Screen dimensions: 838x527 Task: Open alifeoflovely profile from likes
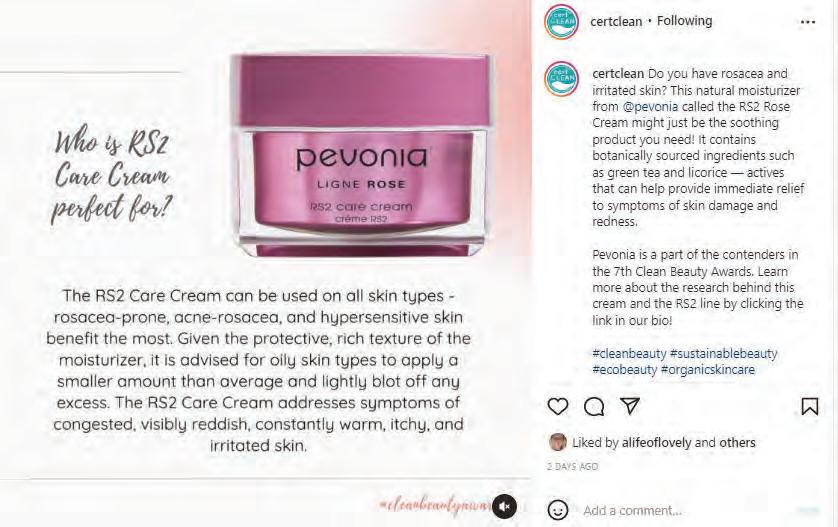pos(657,443)
